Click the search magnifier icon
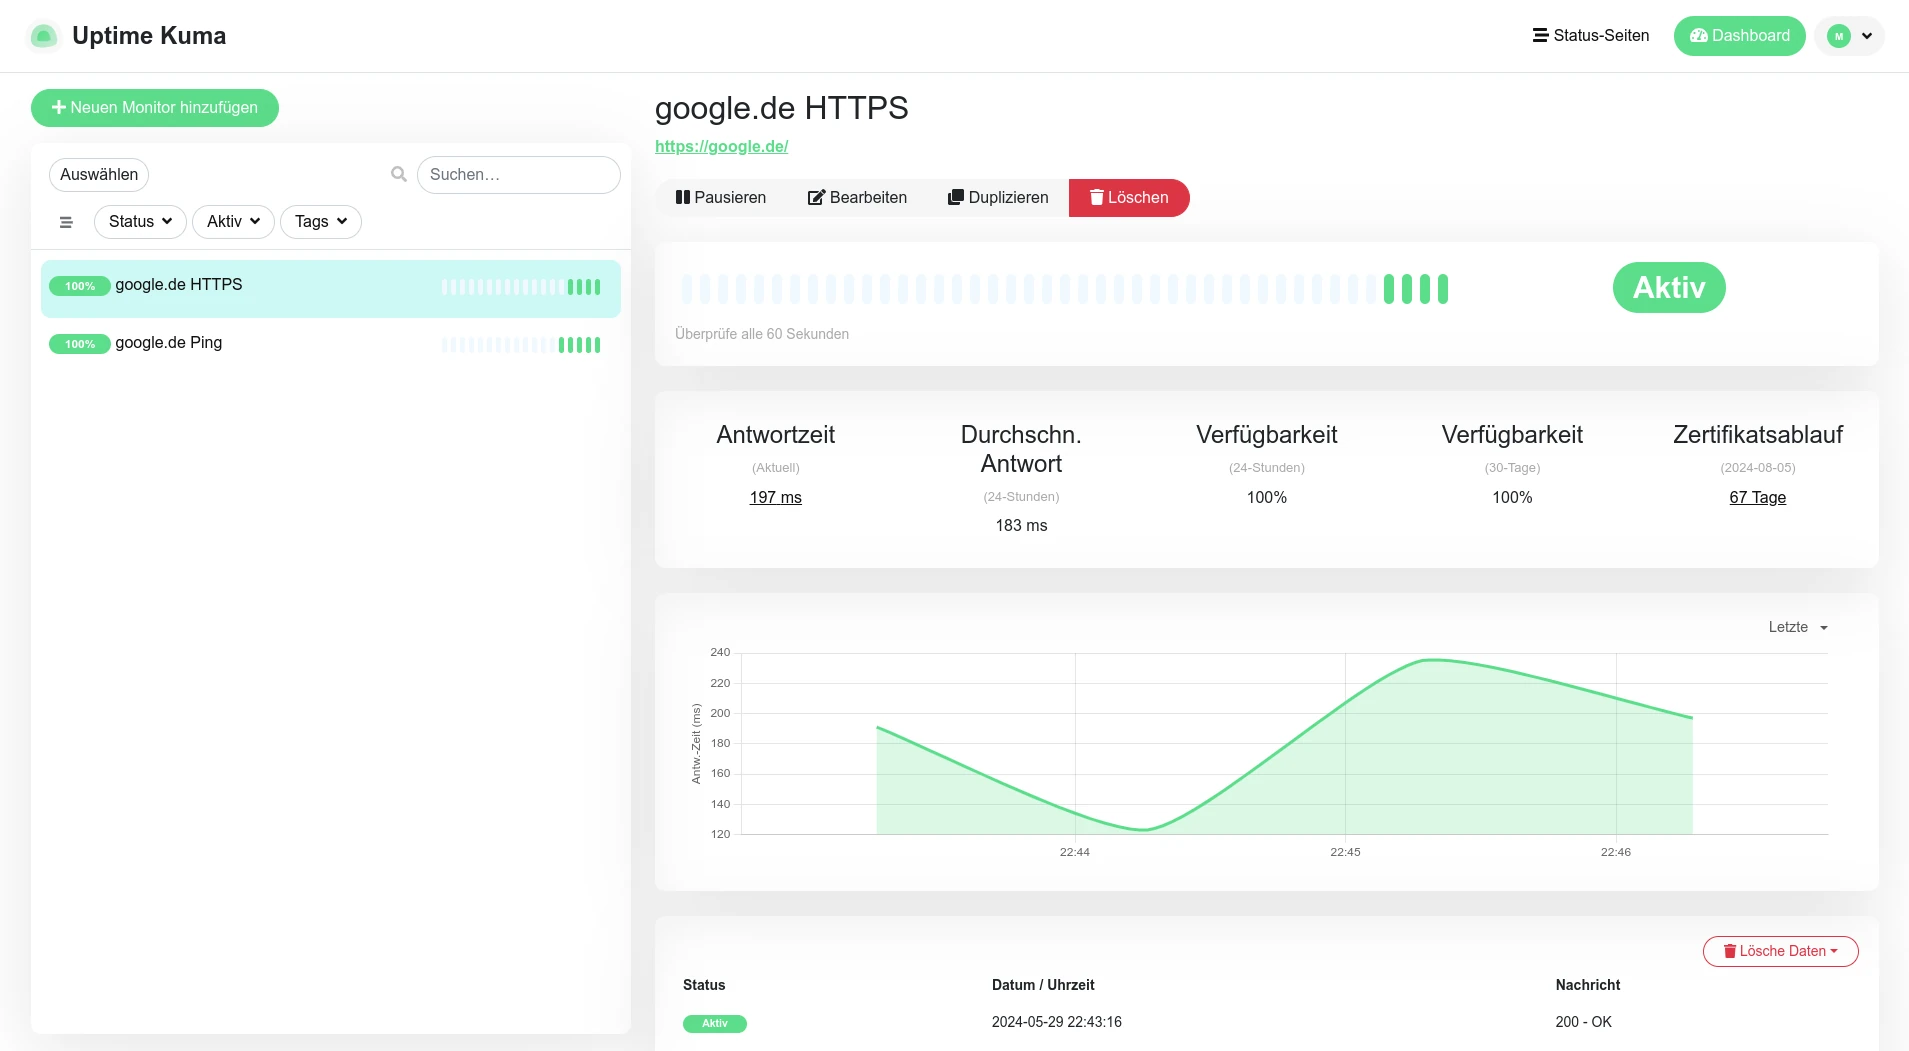The image size is (1909, 1051). (x=399, y=175)
